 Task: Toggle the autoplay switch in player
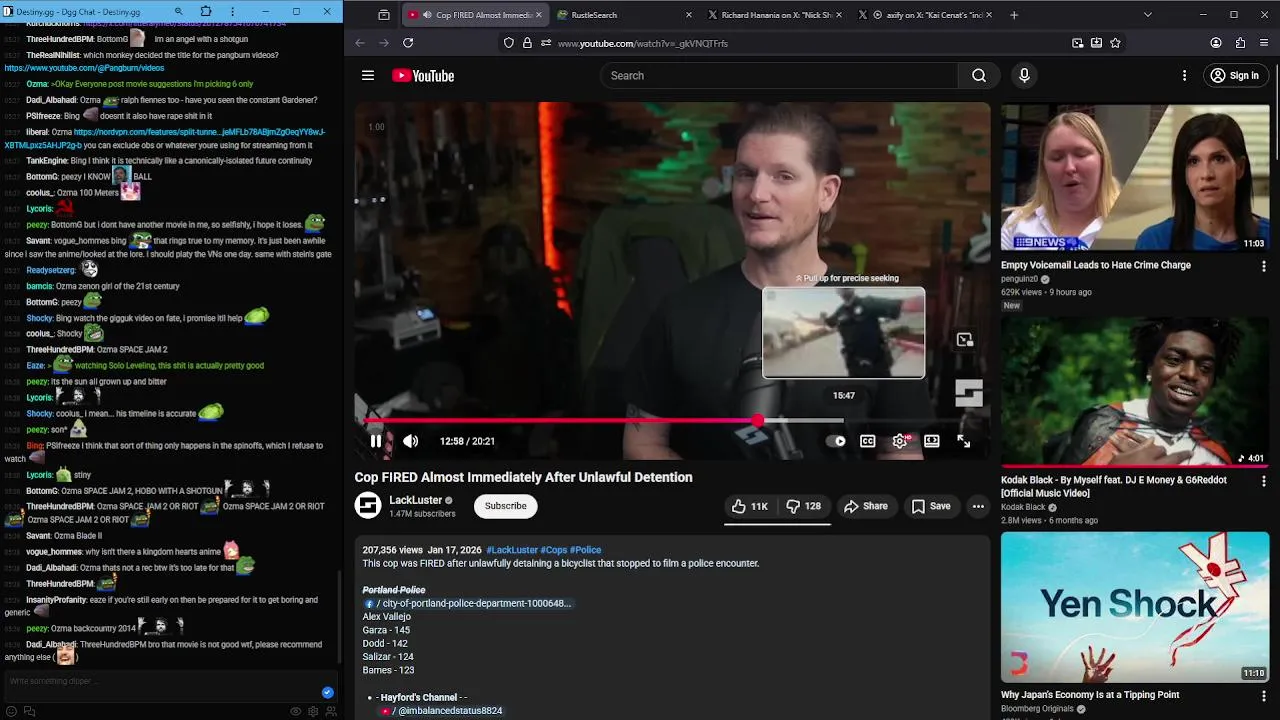836,441
